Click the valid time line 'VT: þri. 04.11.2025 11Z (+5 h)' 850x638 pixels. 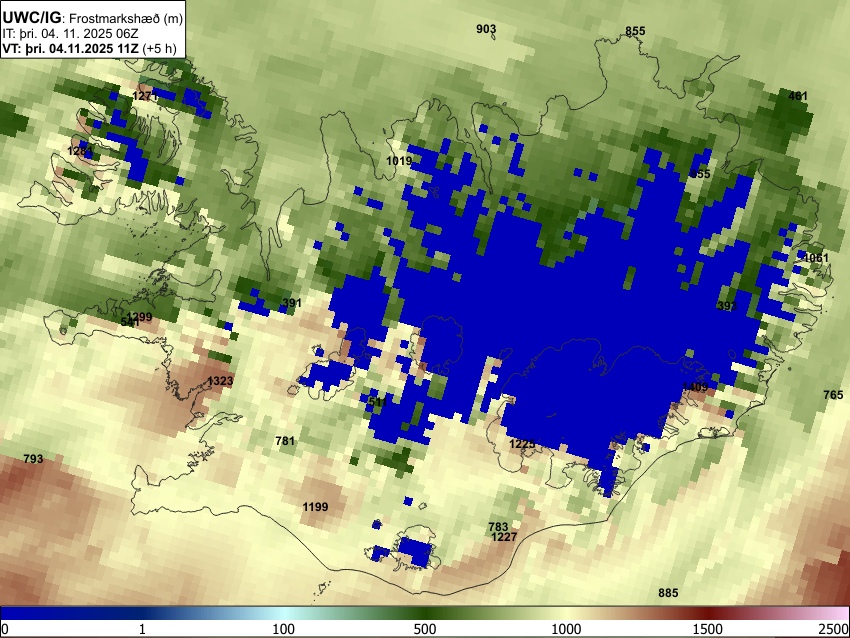coord(89,48)
